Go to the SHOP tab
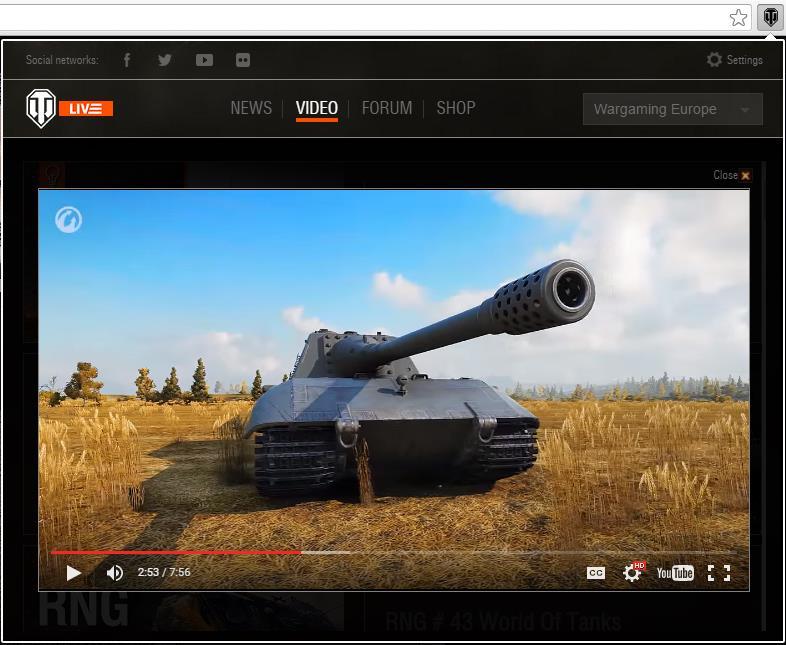The image size is (786, 645). [456, 108]
